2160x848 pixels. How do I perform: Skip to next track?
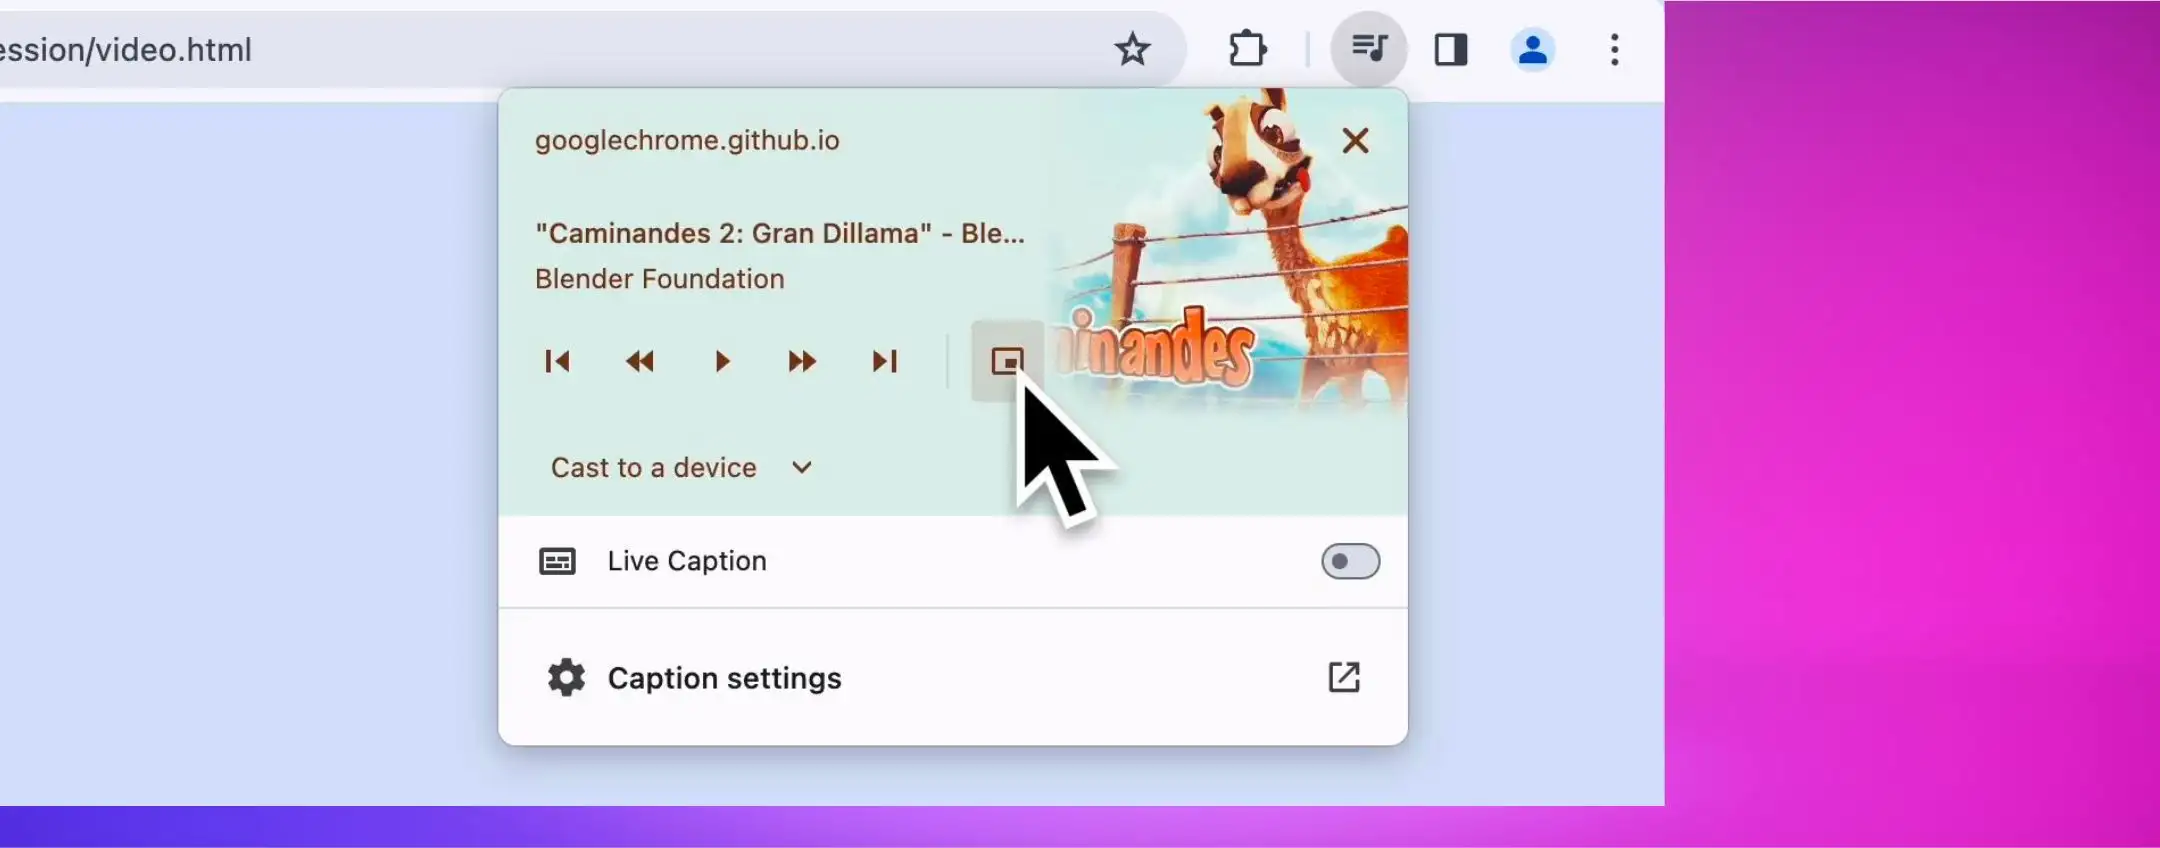point(885,361)
